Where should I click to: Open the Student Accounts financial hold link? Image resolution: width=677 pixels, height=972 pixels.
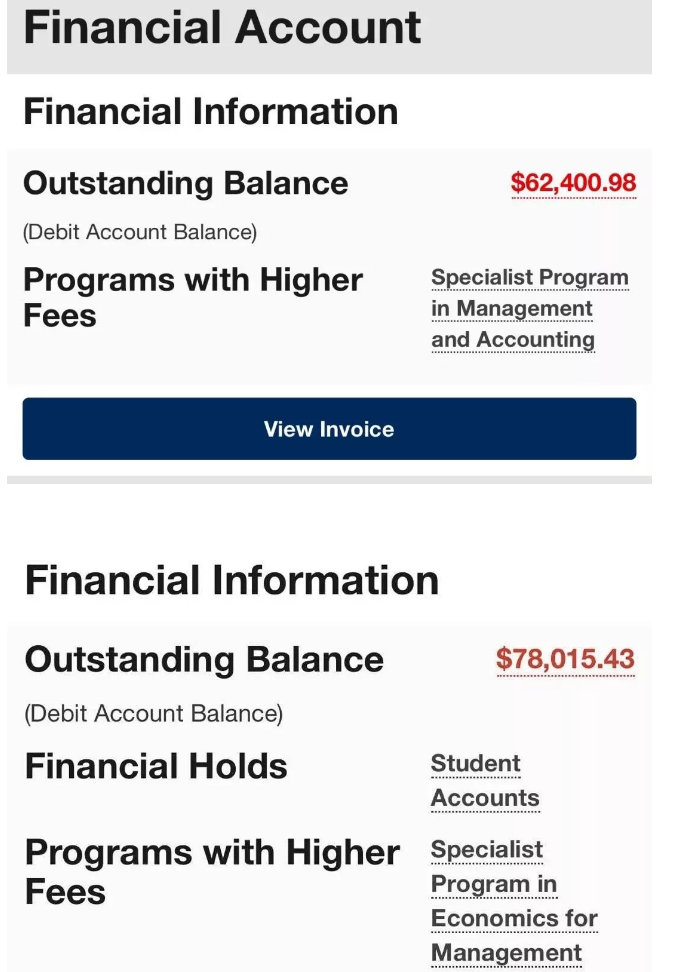[485, 781]
